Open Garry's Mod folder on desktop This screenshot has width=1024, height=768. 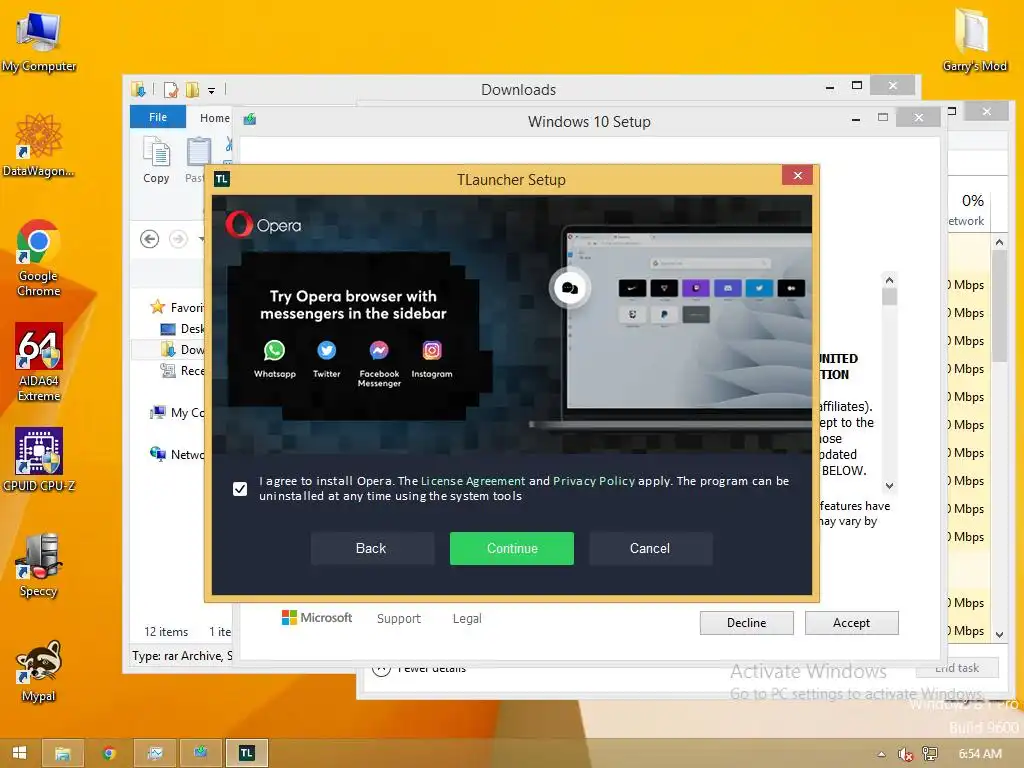(974, 40)
